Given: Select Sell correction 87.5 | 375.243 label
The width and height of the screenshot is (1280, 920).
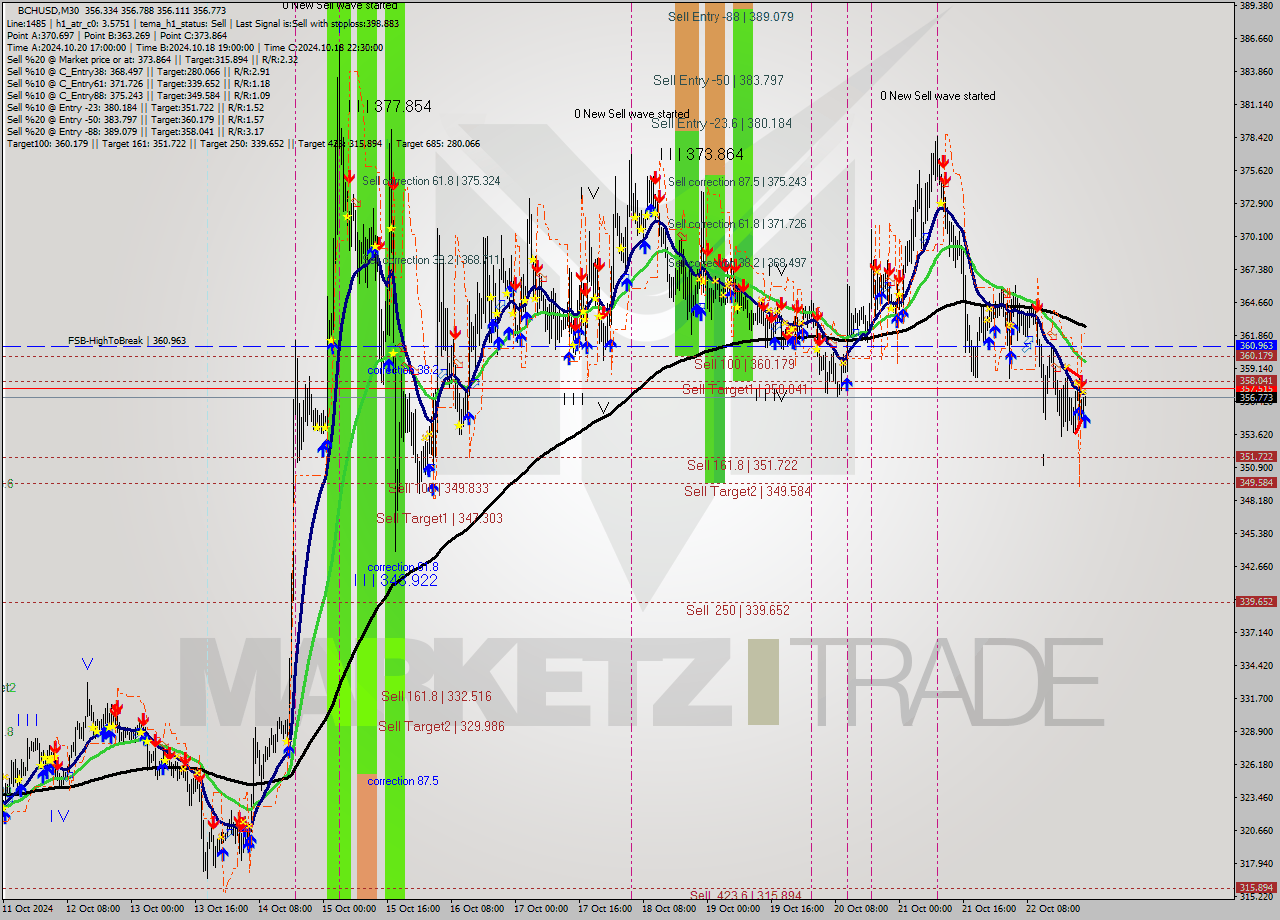Looking at the screenshot, I should tap(737, 182).
